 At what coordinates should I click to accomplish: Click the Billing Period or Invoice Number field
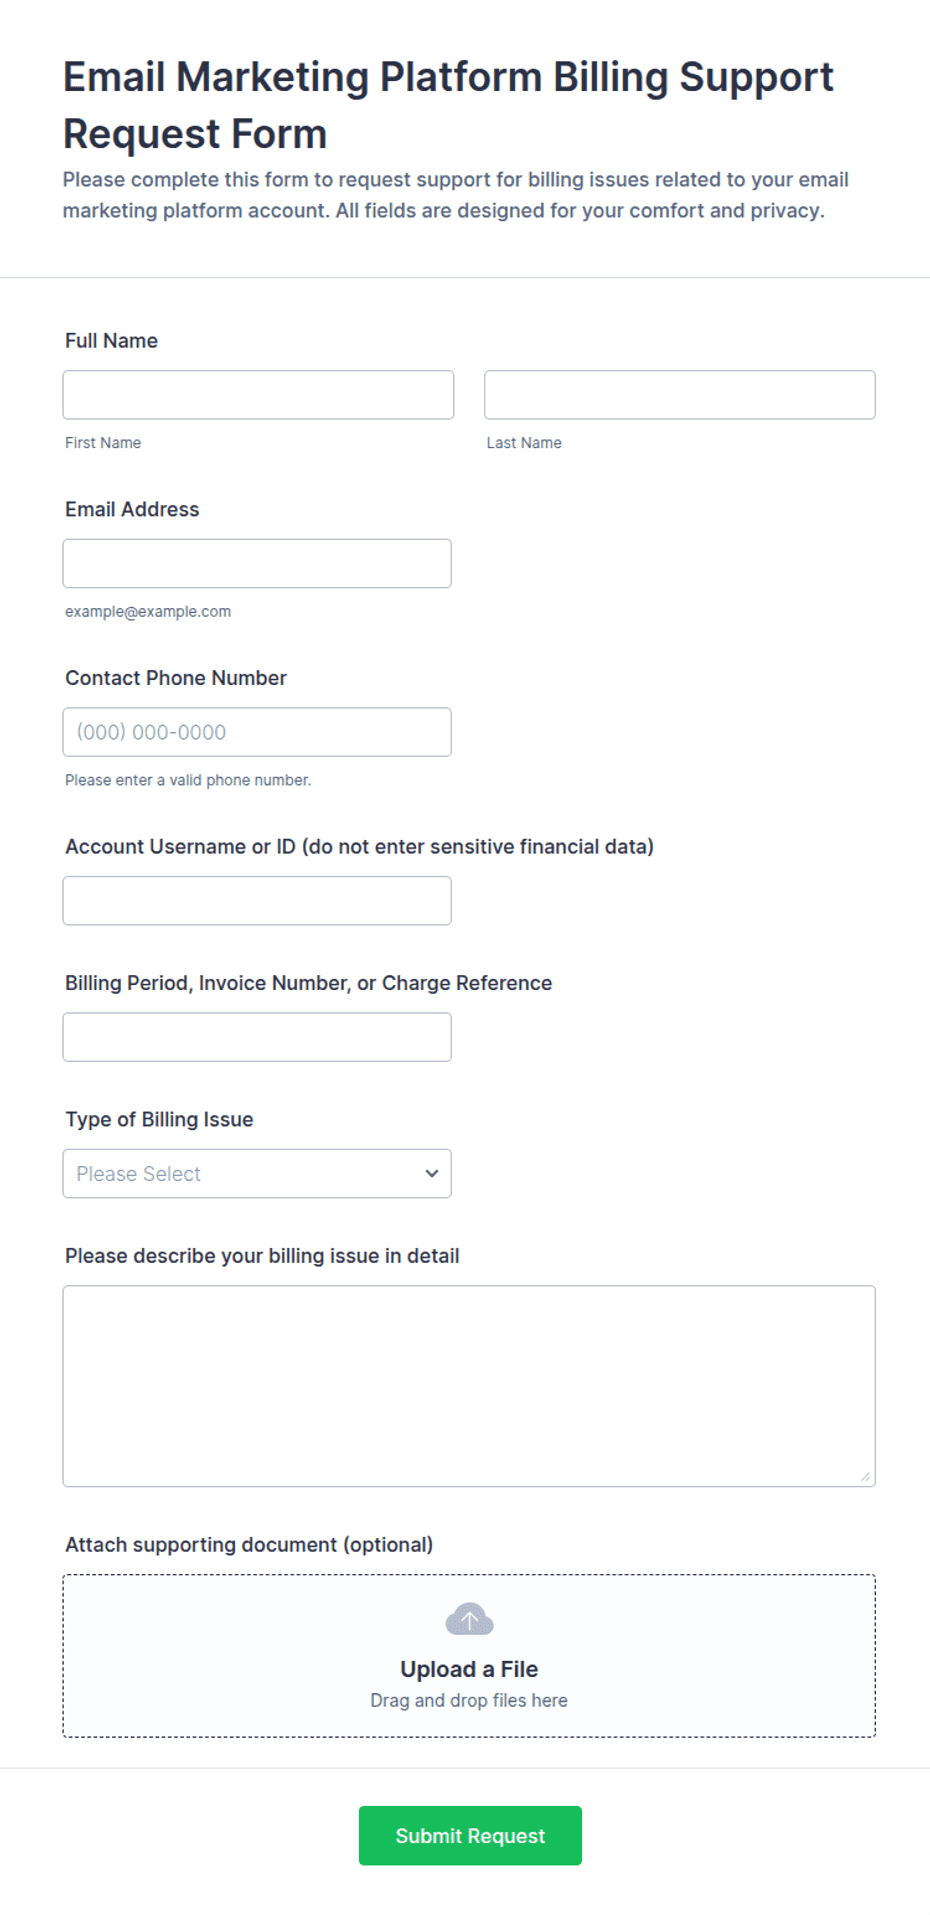[257, 1037]
